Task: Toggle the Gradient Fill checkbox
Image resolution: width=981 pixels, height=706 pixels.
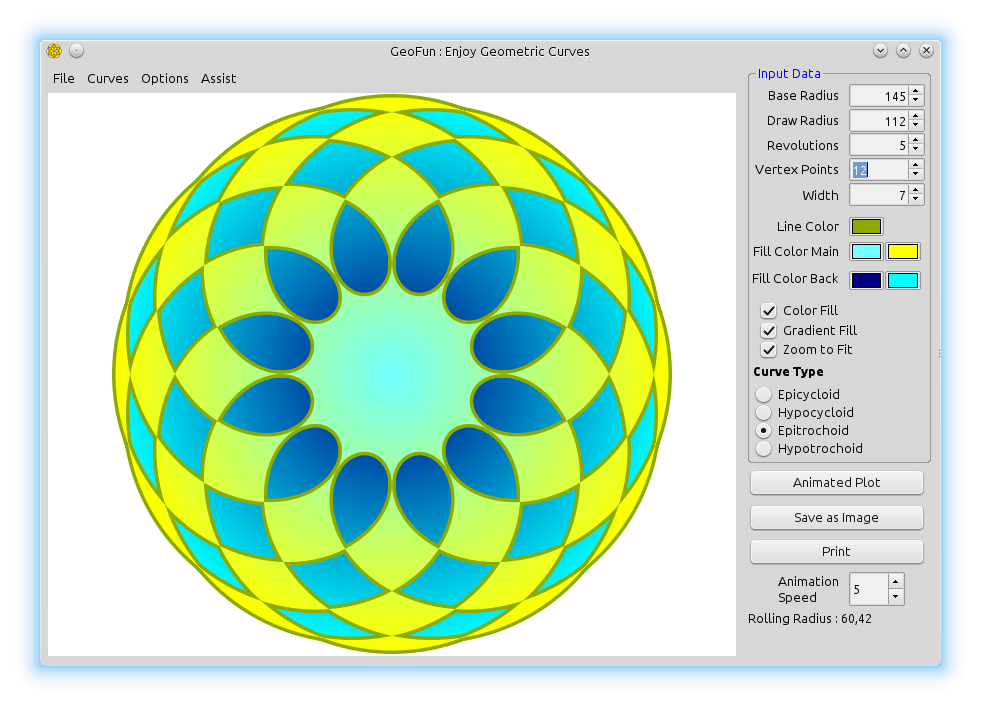Action: (768, 331)
